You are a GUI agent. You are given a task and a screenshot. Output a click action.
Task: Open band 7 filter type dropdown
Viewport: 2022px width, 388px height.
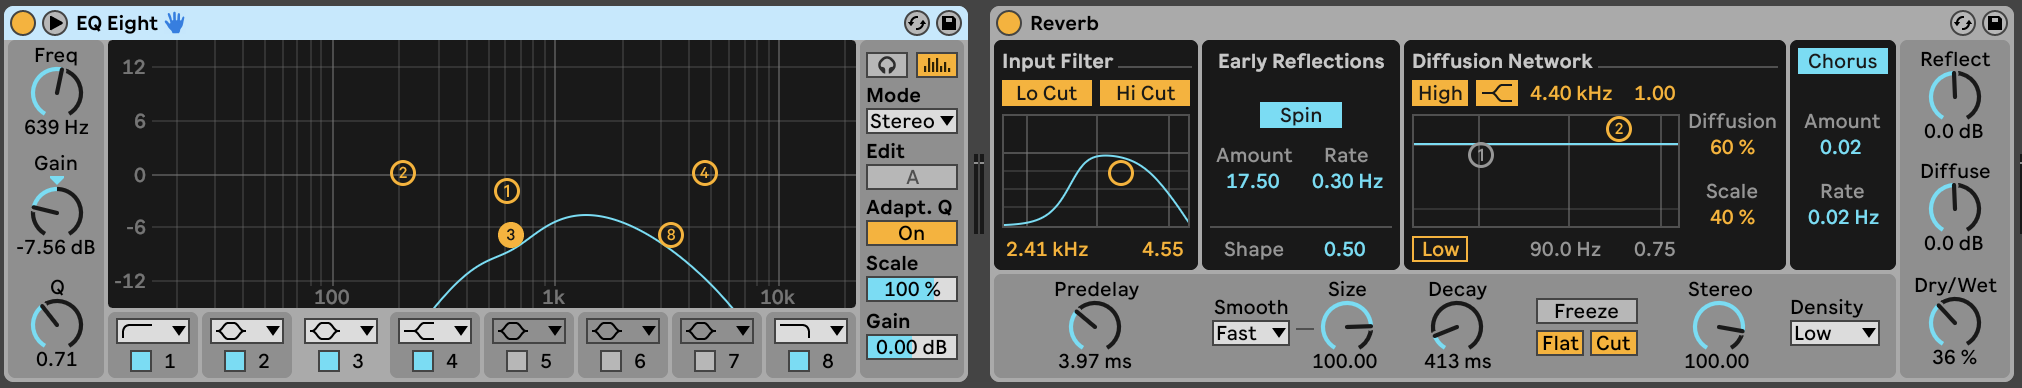717,330
